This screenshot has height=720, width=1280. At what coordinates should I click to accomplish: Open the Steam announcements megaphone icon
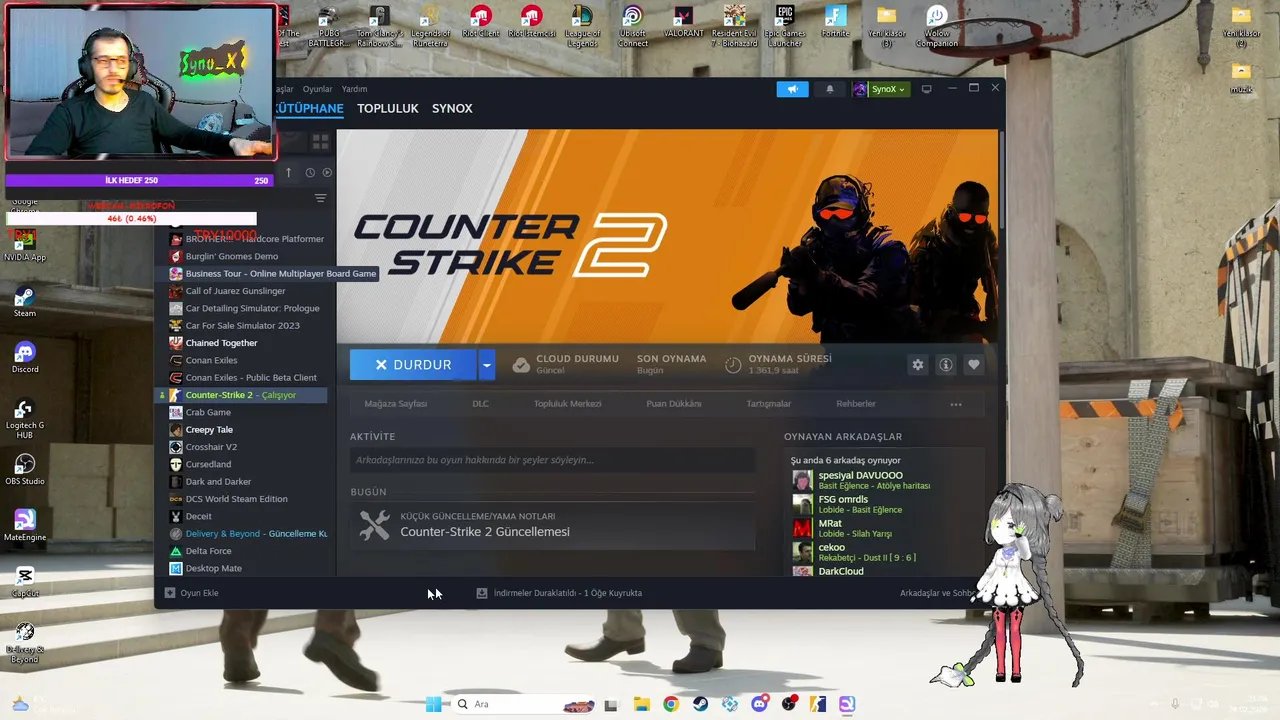[x=792, y=89]
